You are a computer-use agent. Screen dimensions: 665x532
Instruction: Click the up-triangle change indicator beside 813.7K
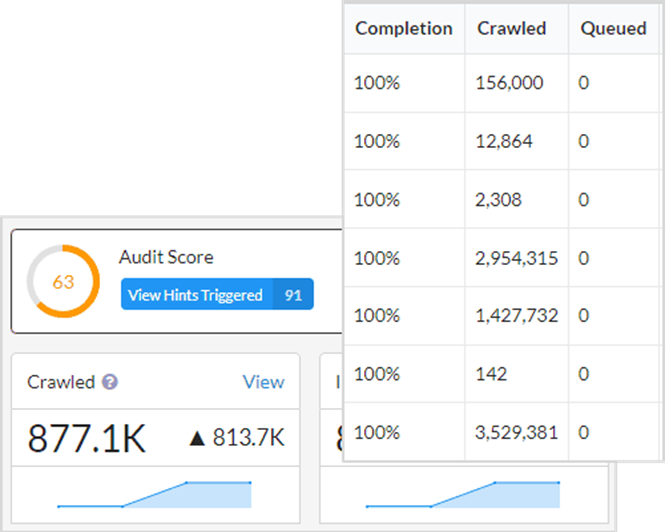point(198,438)
